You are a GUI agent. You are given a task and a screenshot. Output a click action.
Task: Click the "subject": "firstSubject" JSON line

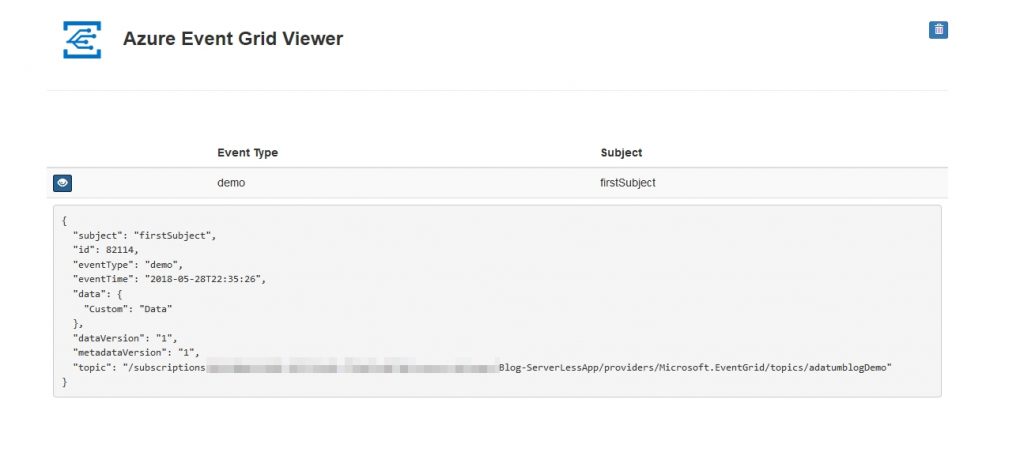144,236
